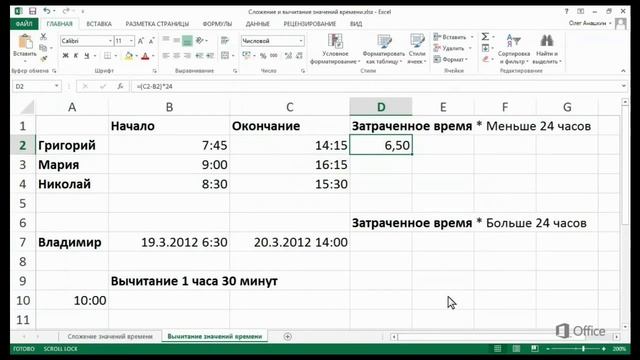
Task: Click the Cut scissors icon
Action: point(43,37)
